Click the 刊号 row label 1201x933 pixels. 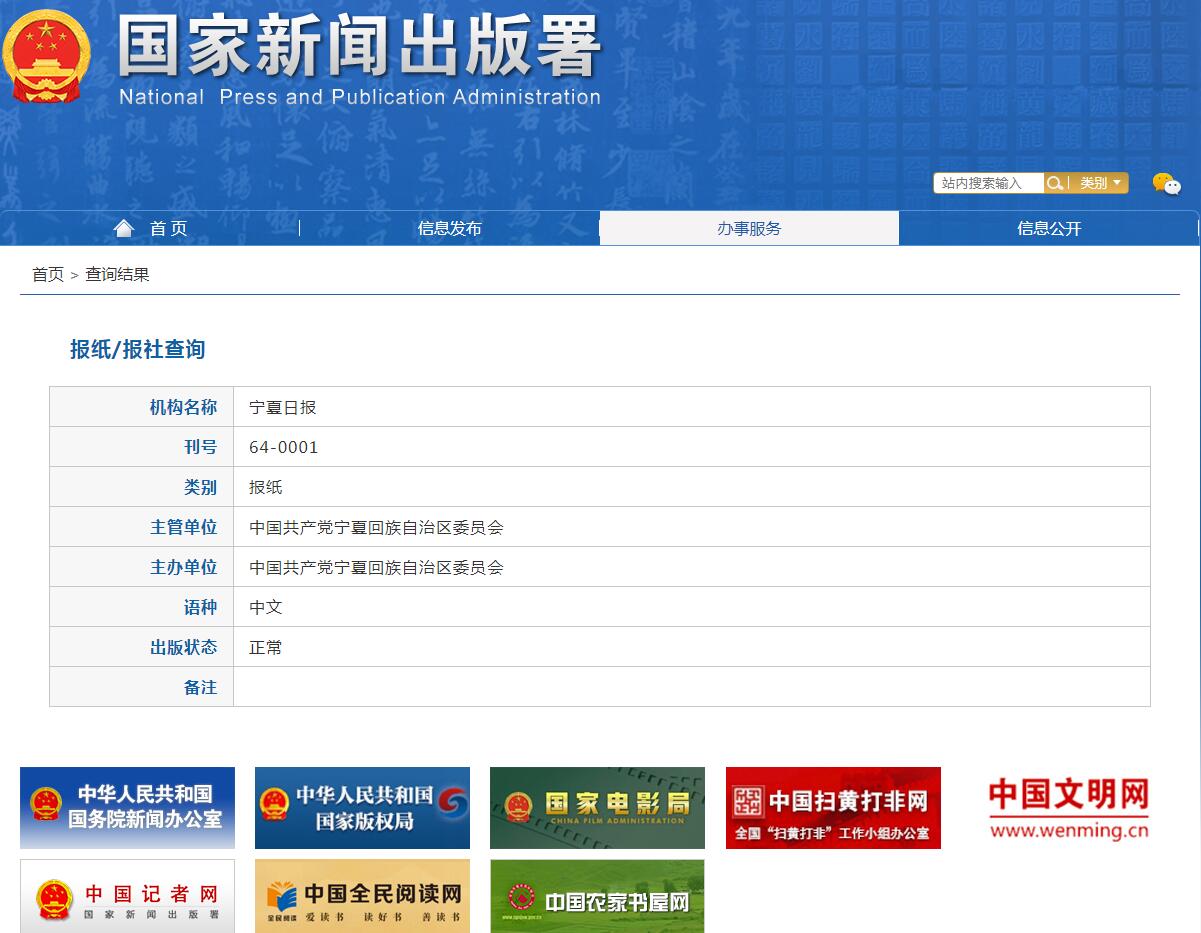200,447
